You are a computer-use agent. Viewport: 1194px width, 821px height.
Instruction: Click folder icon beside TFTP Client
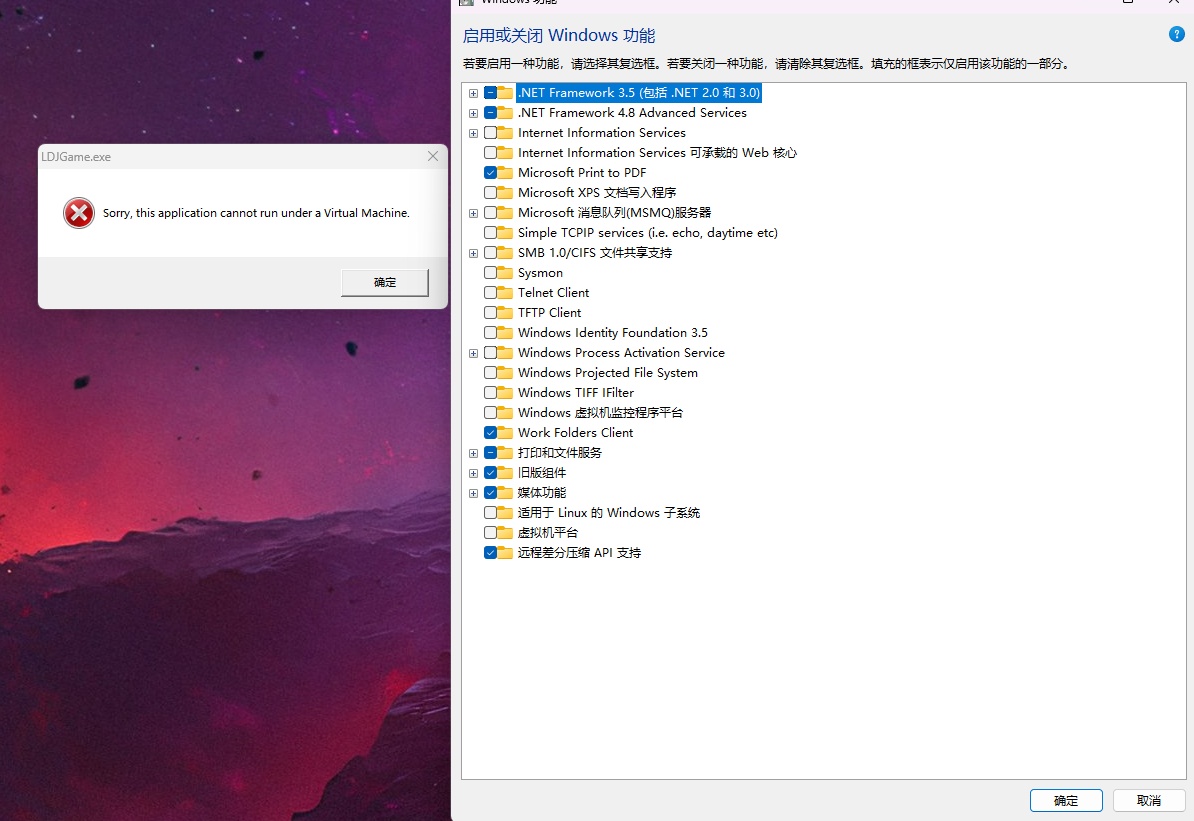pos(505,312)
